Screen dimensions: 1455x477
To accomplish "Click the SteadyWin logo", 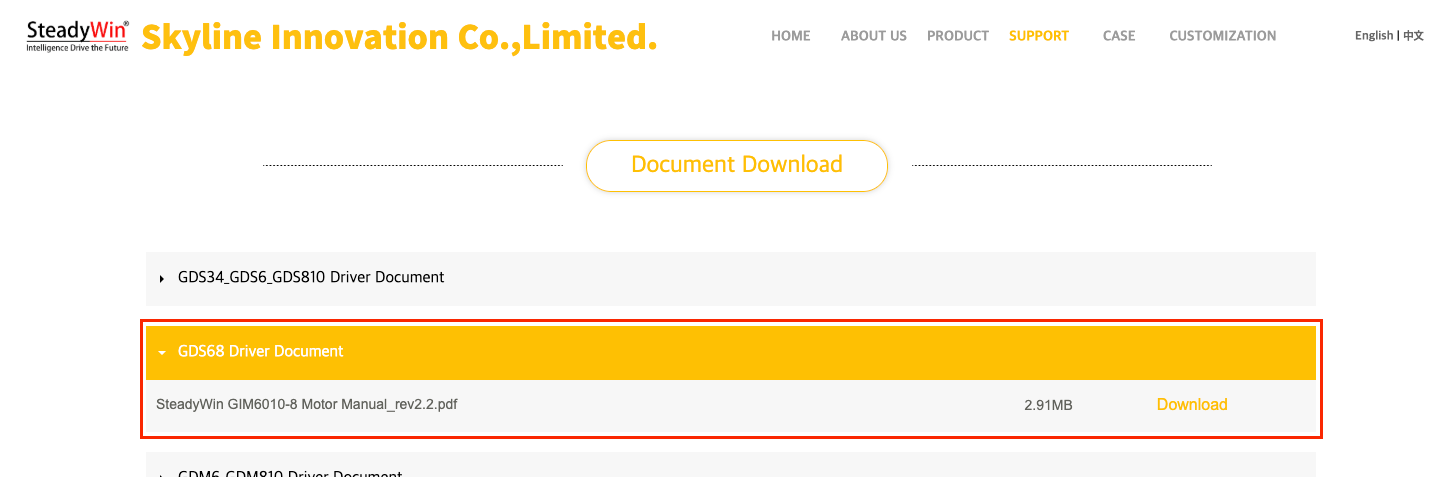I will [x=77, y=35].
